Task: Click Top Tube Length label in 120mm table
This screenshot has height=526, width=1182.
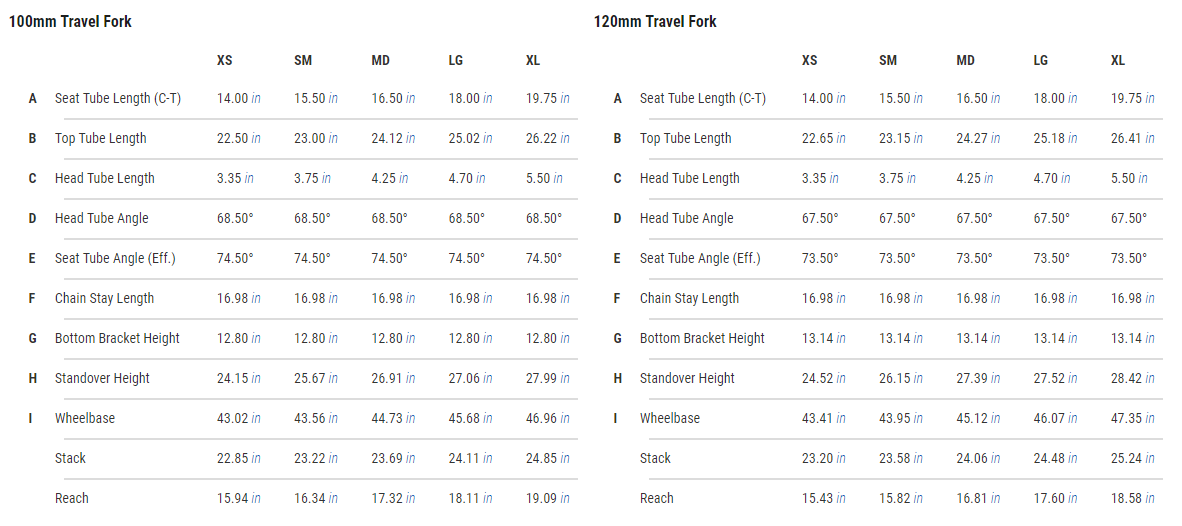Action: pos(685,138)
